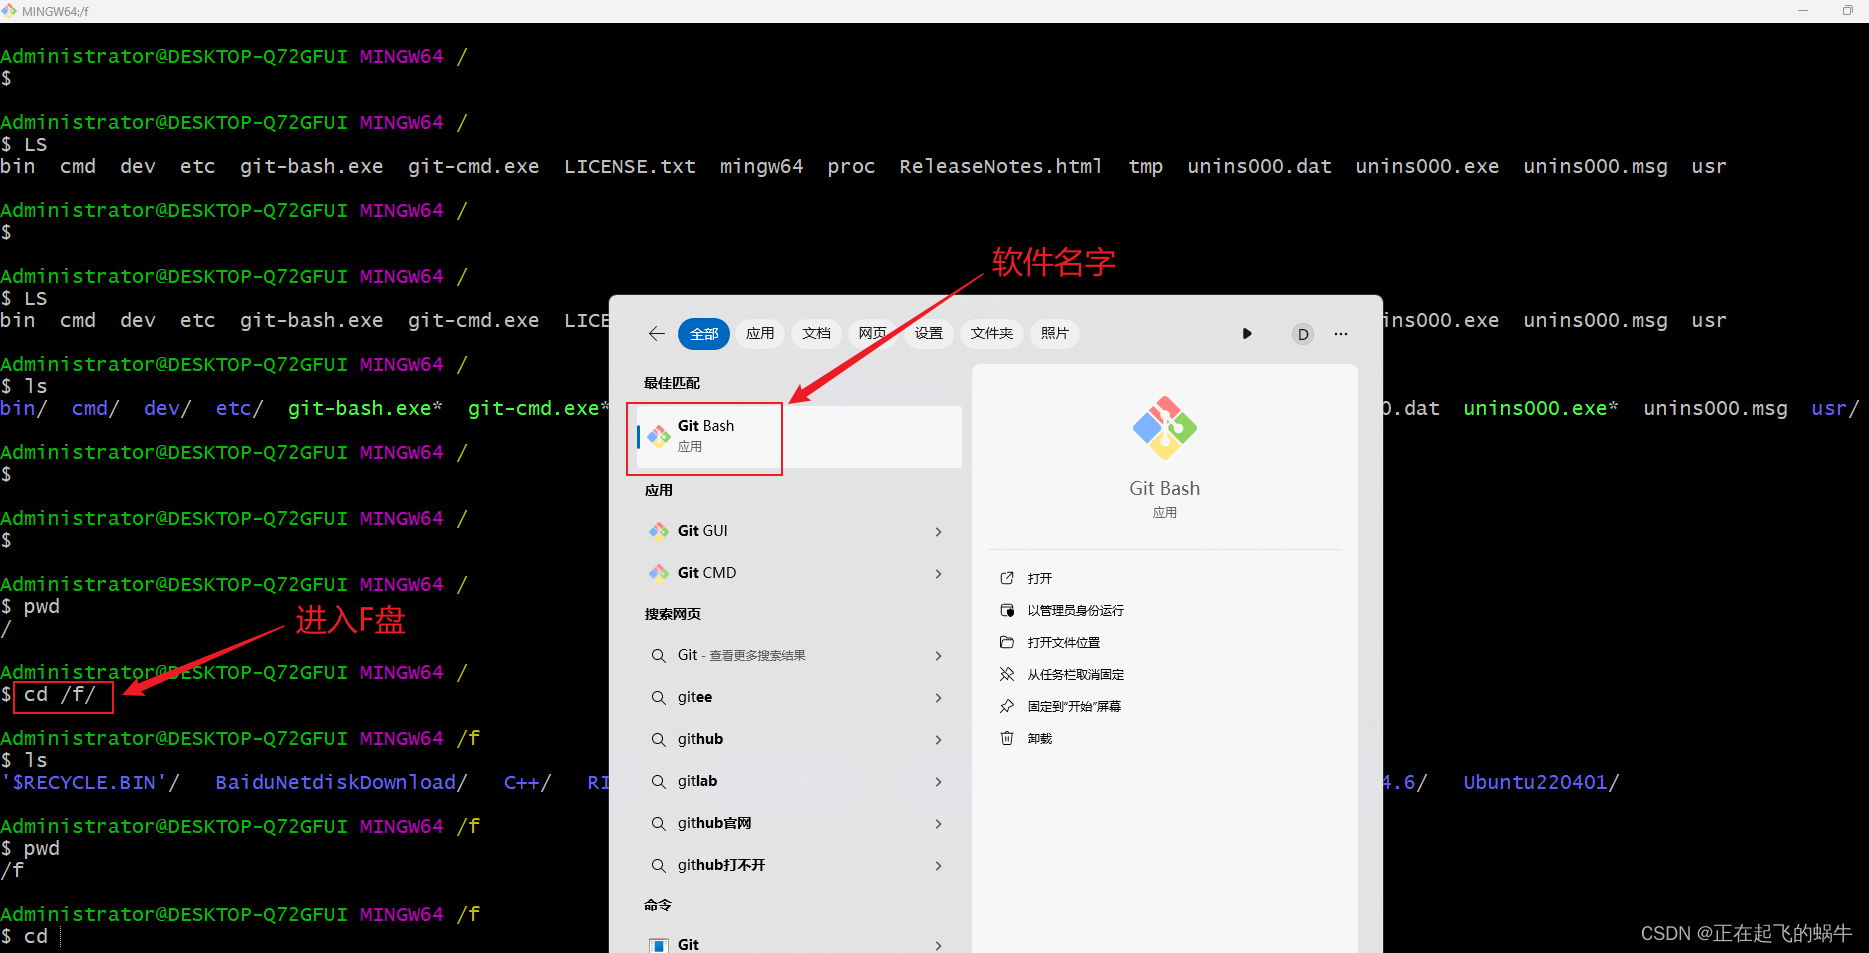Click the back arrow in search panel
1869x953 pixels.
click(x=656, y=334)
